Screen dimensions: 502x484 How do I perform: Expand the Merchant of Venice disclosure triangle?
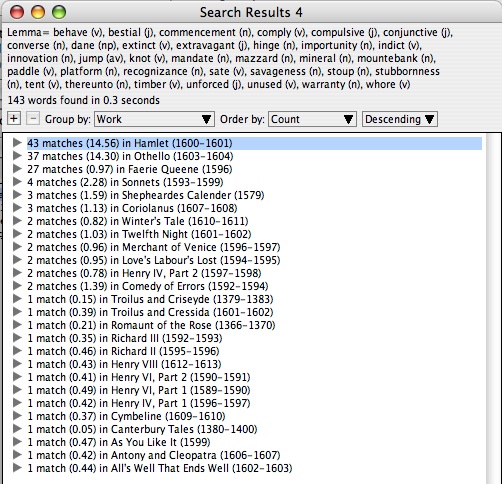click(x=17, y=247)
